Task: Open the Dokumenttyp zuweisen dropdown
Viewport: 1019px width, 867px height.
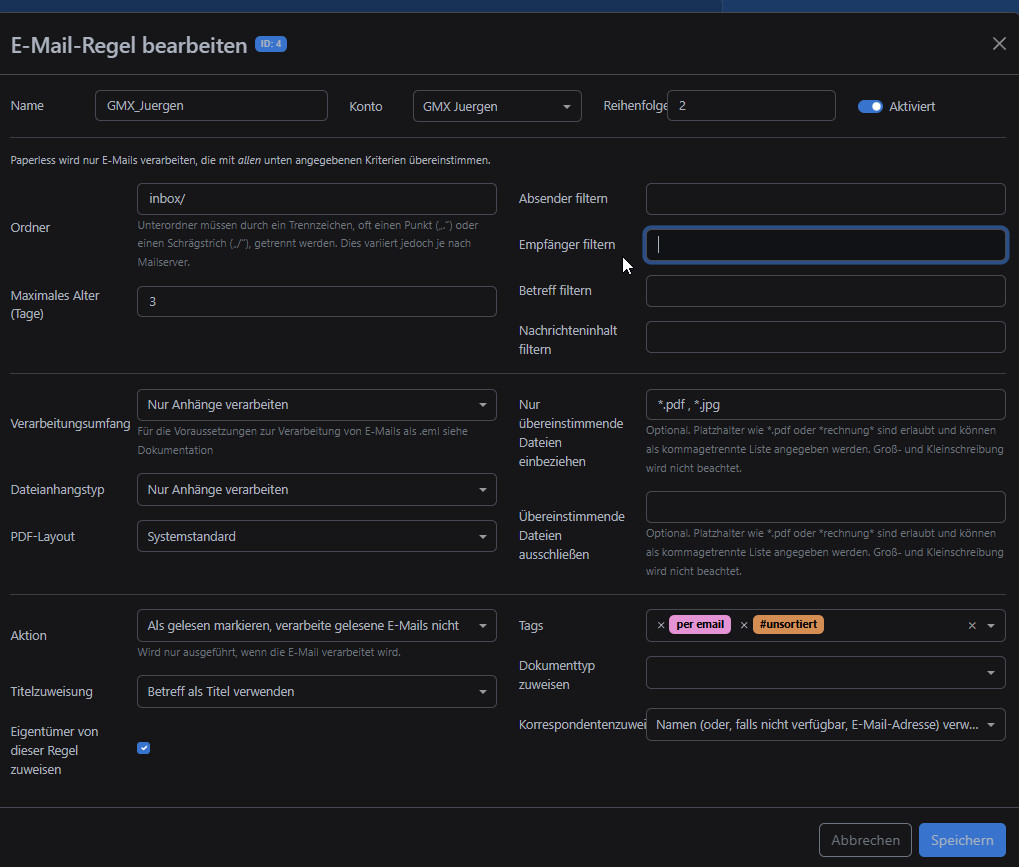Action: (825, 672)
